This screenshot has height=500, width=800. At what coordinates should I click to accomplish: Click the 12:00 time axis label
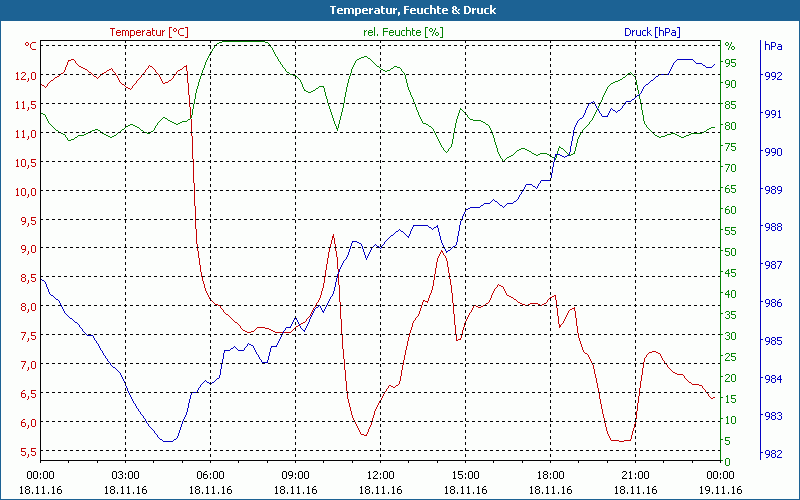pos(380,475)
